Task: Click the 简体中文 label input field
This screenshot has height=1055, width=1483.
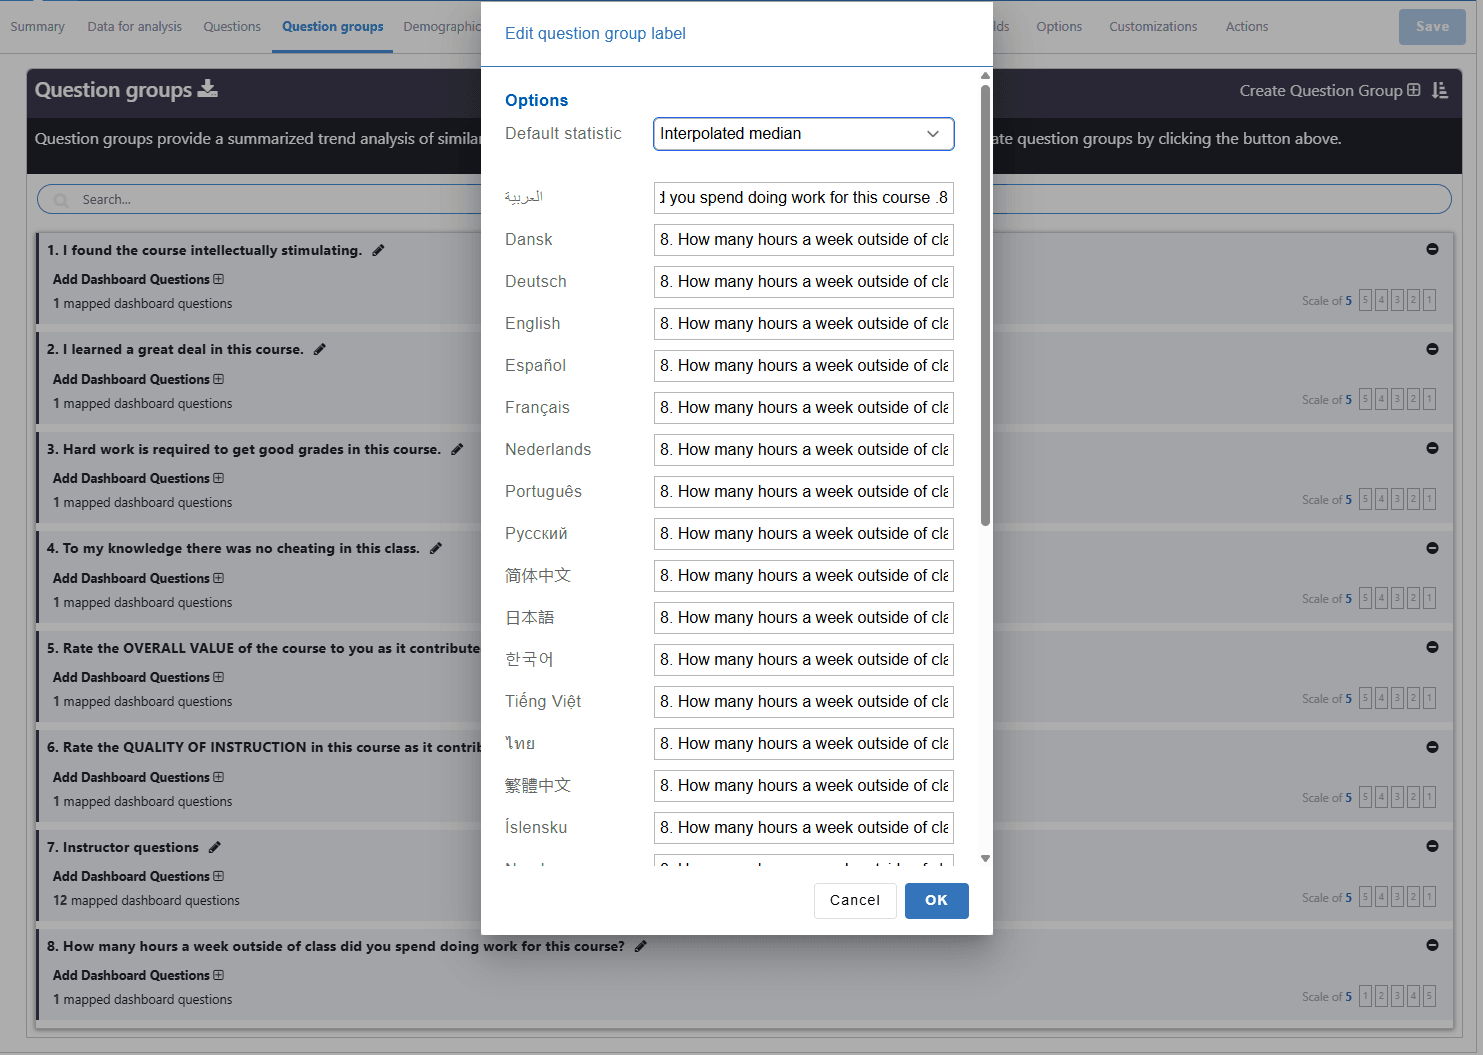Action: (803, 576)
